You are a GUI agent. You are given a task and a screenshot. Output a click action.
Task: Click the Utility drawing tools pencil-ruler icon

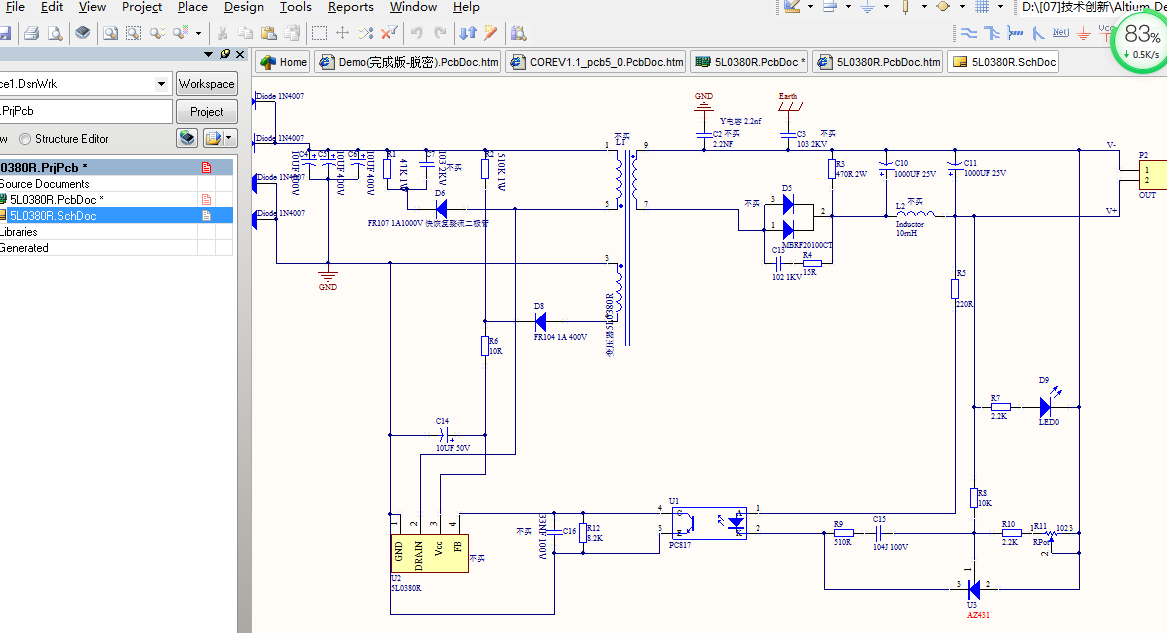pyautogui.click(x=792, y=7)
